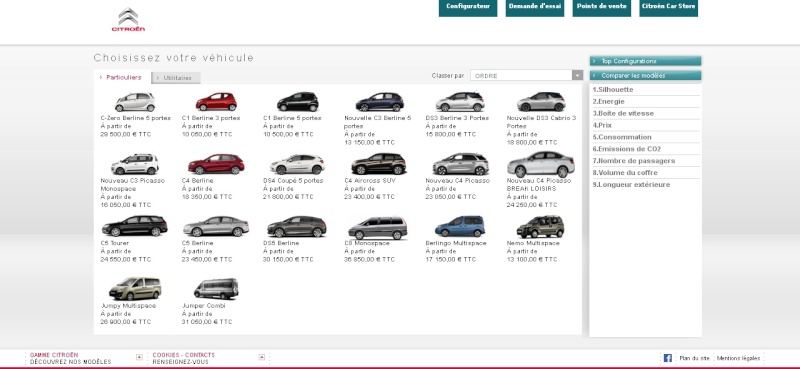Click the C4 Berline name text

[x=197, y=181]
